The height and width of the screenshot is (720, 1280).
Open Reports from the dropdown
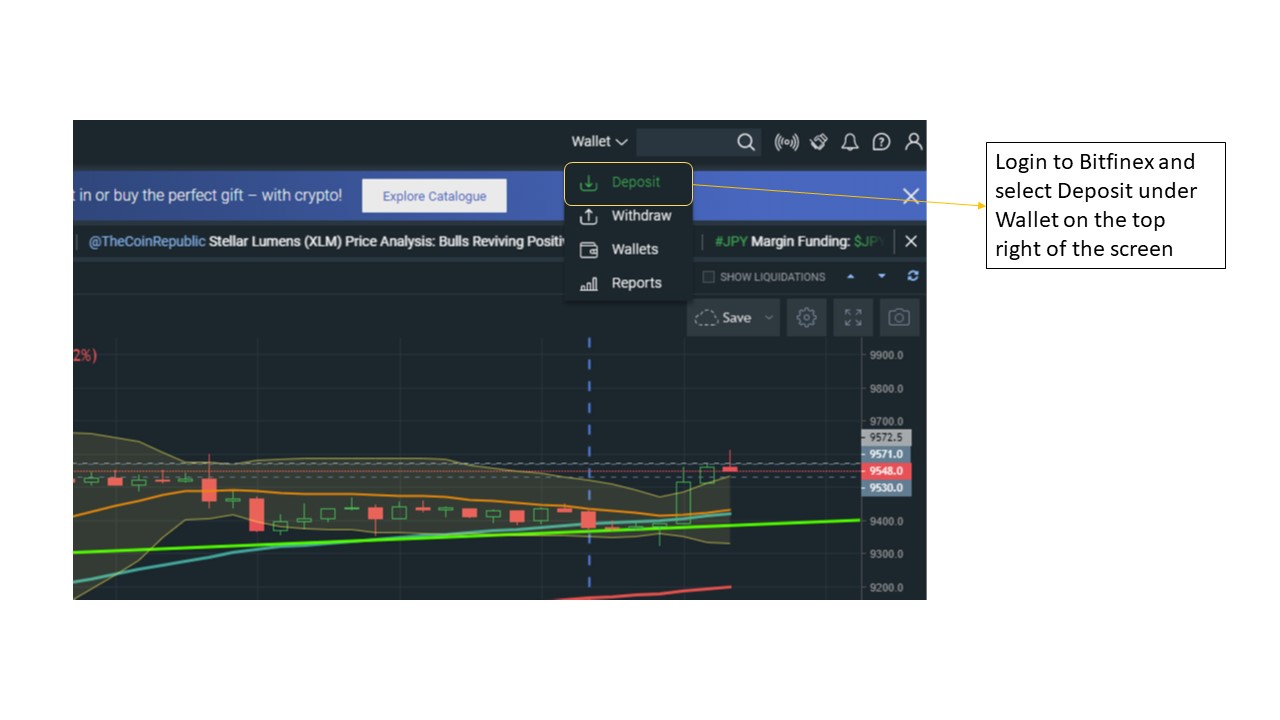[x=629, y=283]
